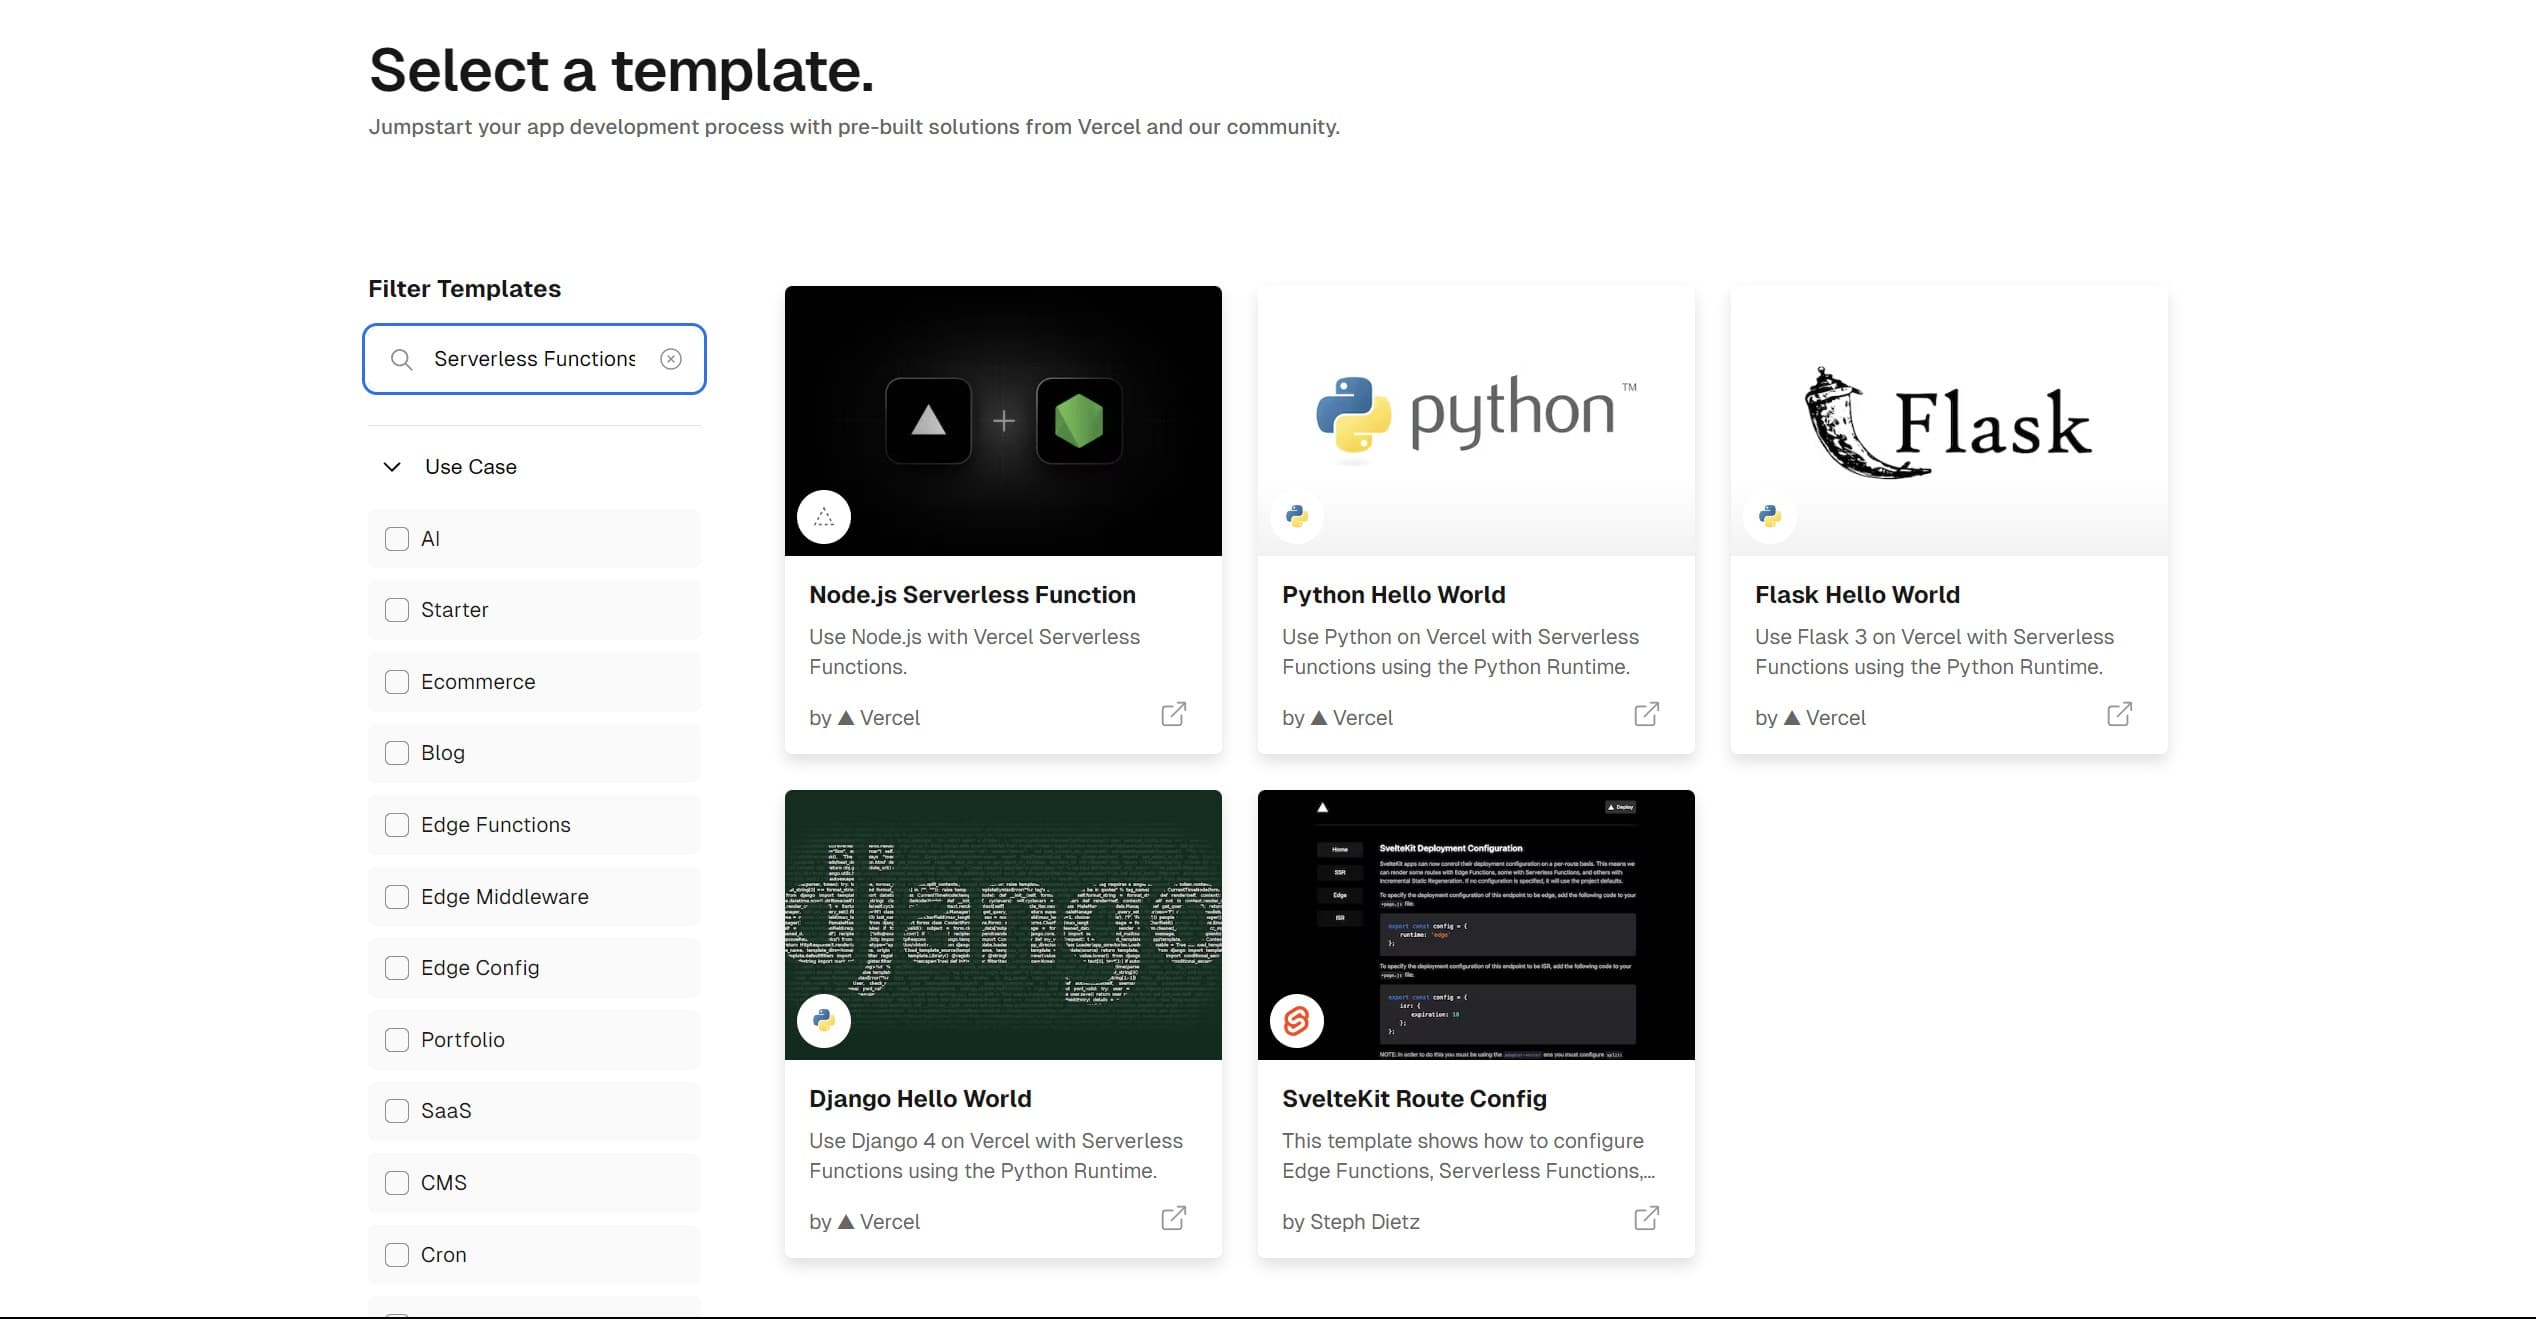Select the Portfolio use case filter

(396, 1039)
